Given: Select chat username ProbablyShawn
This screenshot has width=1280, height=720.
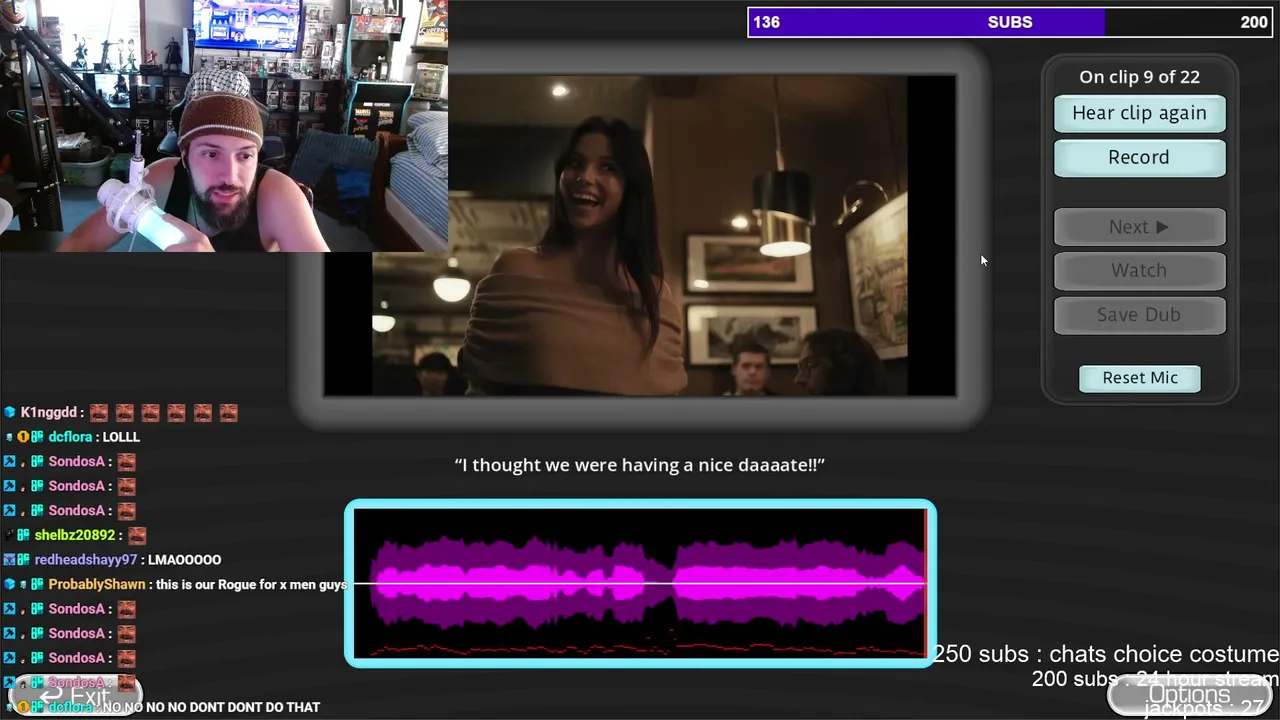Looking at the screenshot, I should pyautogui.click(x=97, y=584).
